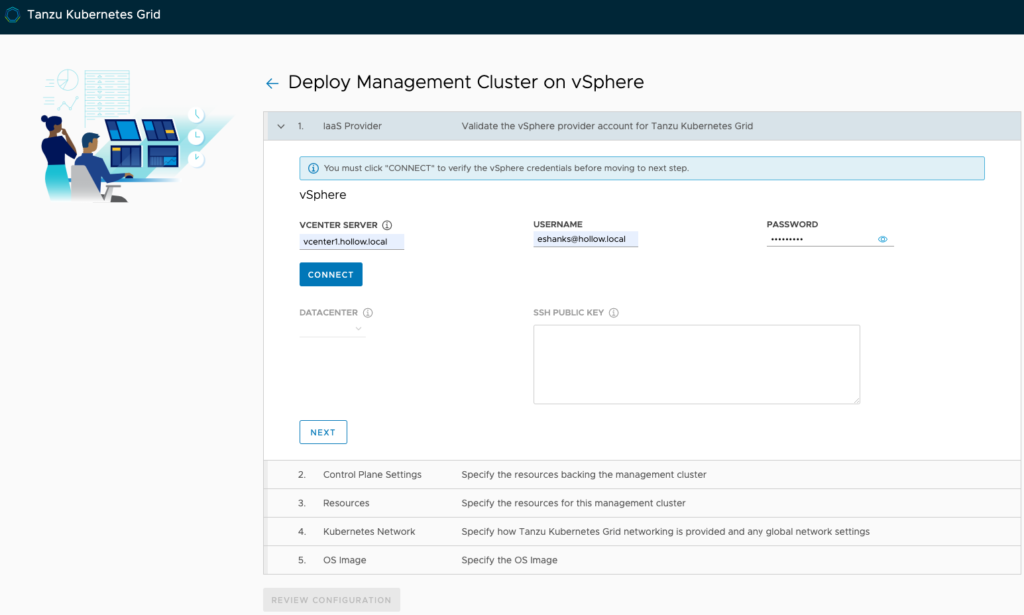Click inside the Password field

pos(818,240)
